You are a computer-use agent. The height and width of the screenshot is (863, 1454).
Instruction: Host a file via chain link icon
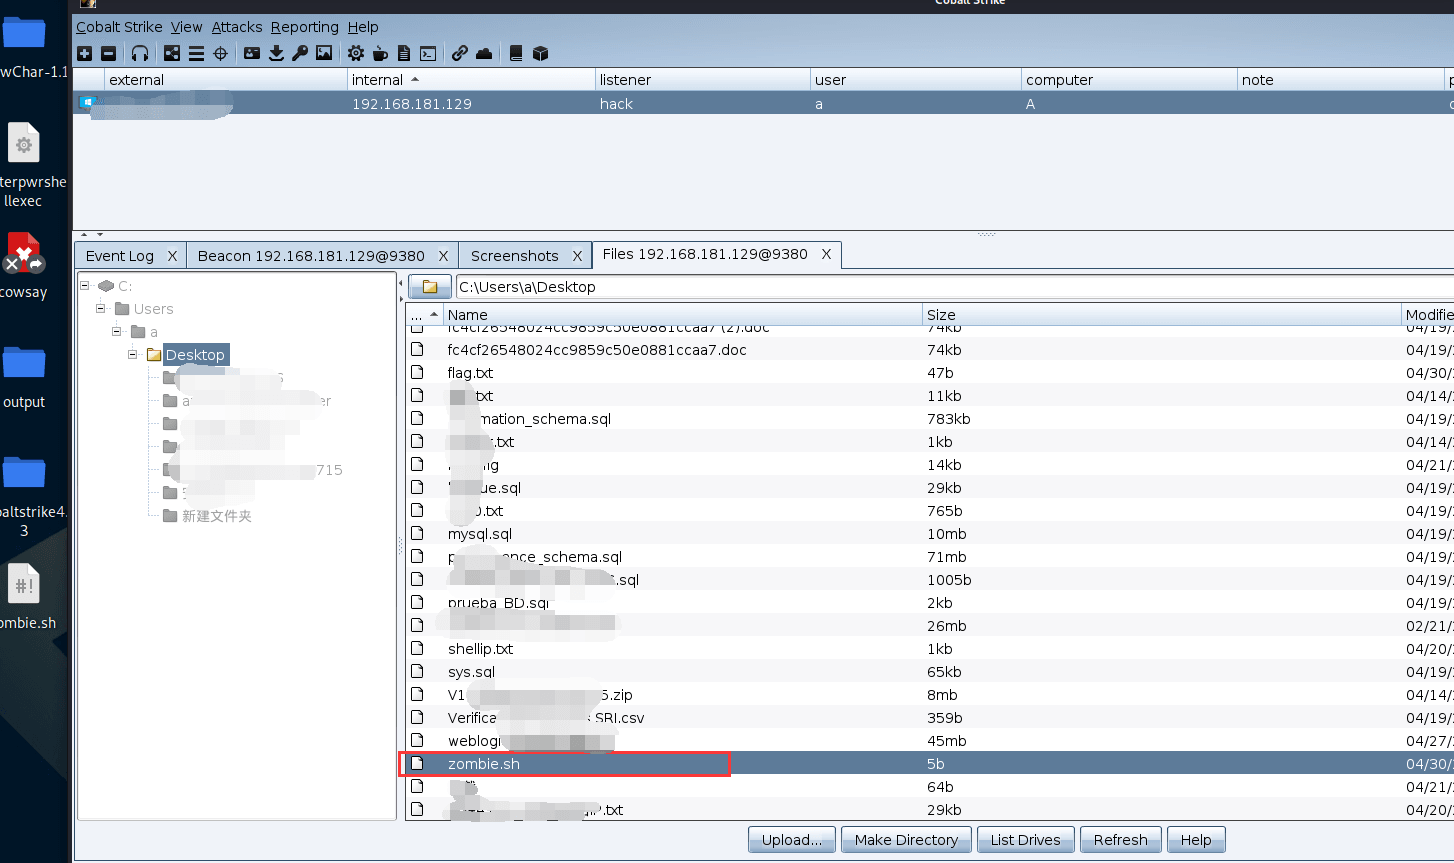460,53
